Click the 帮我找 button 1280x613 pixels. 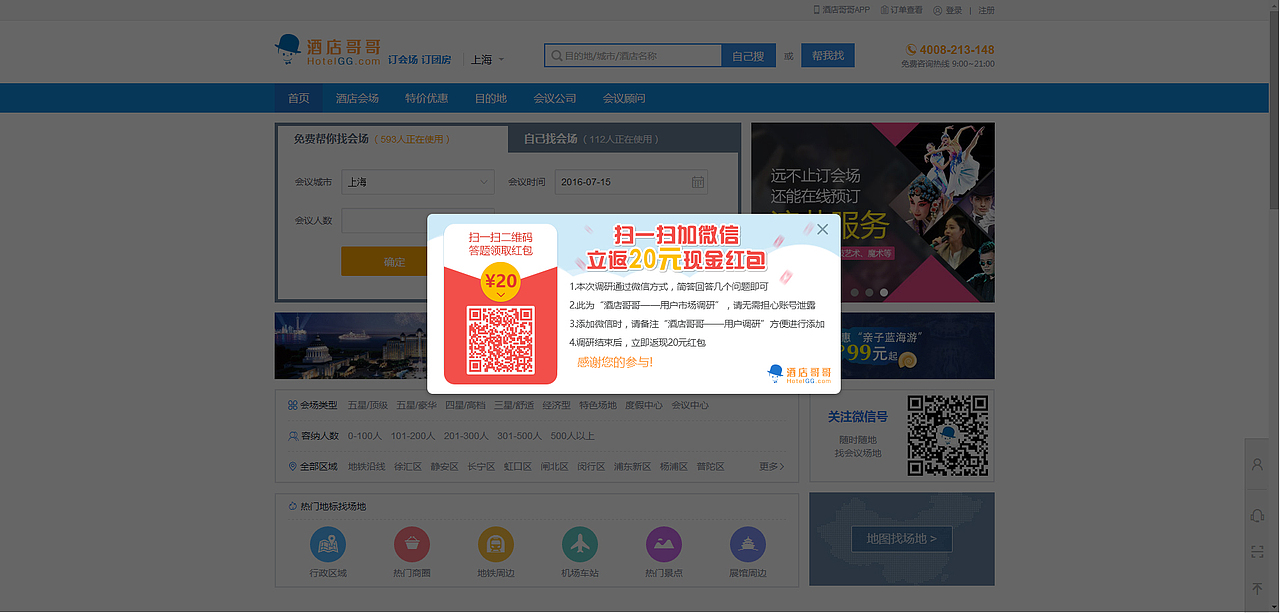tap(828, 56)
